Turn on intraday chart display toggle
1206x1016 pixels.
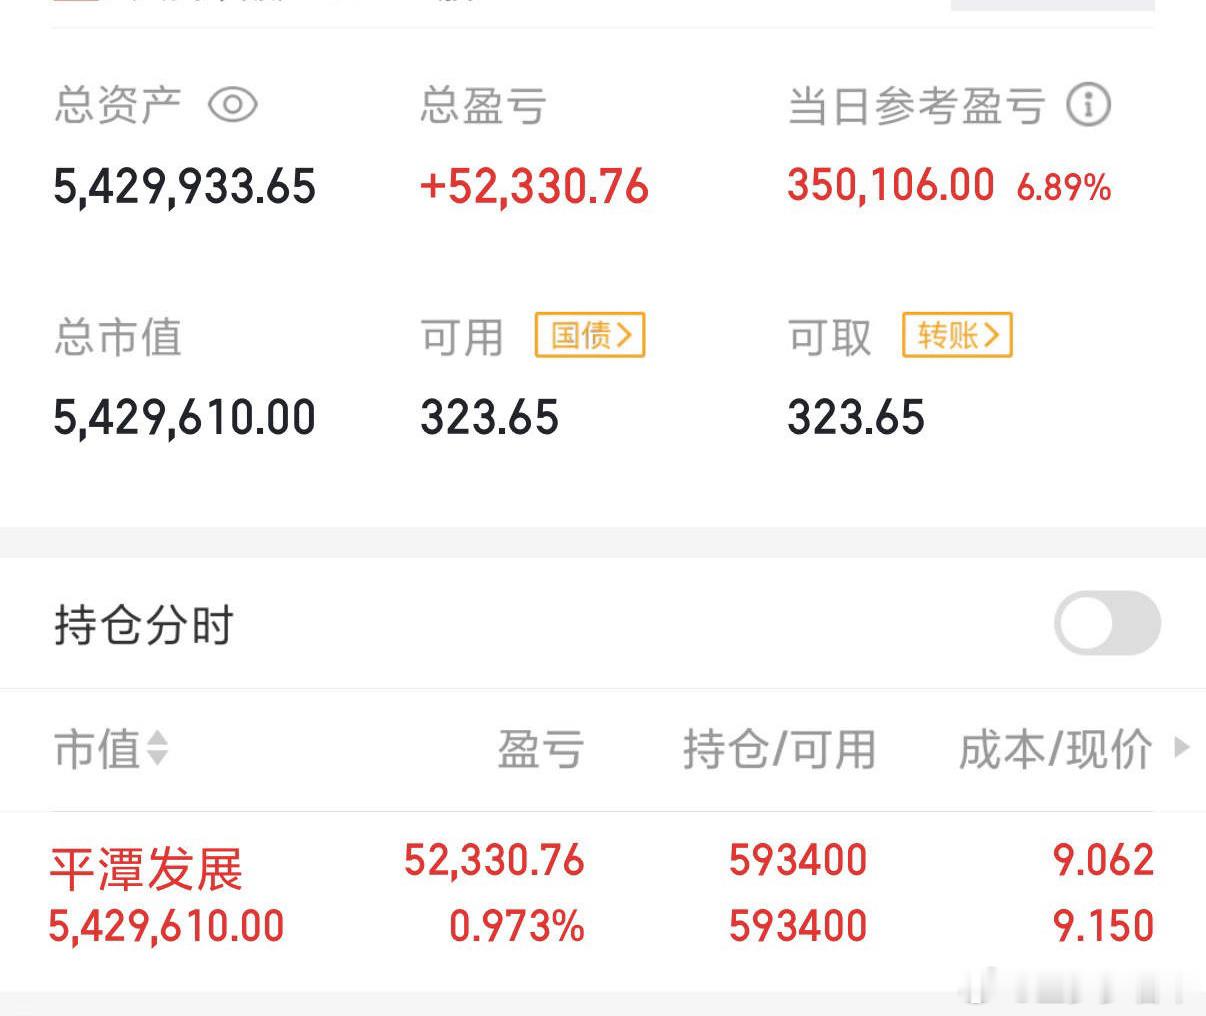click(x=1106, y=624)
